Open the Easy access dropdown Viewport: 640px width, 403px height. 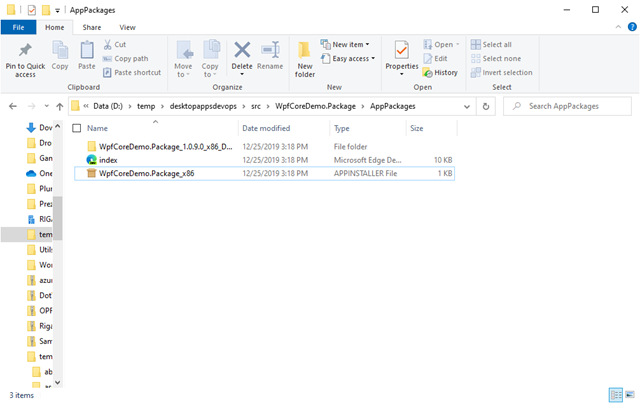348,59
